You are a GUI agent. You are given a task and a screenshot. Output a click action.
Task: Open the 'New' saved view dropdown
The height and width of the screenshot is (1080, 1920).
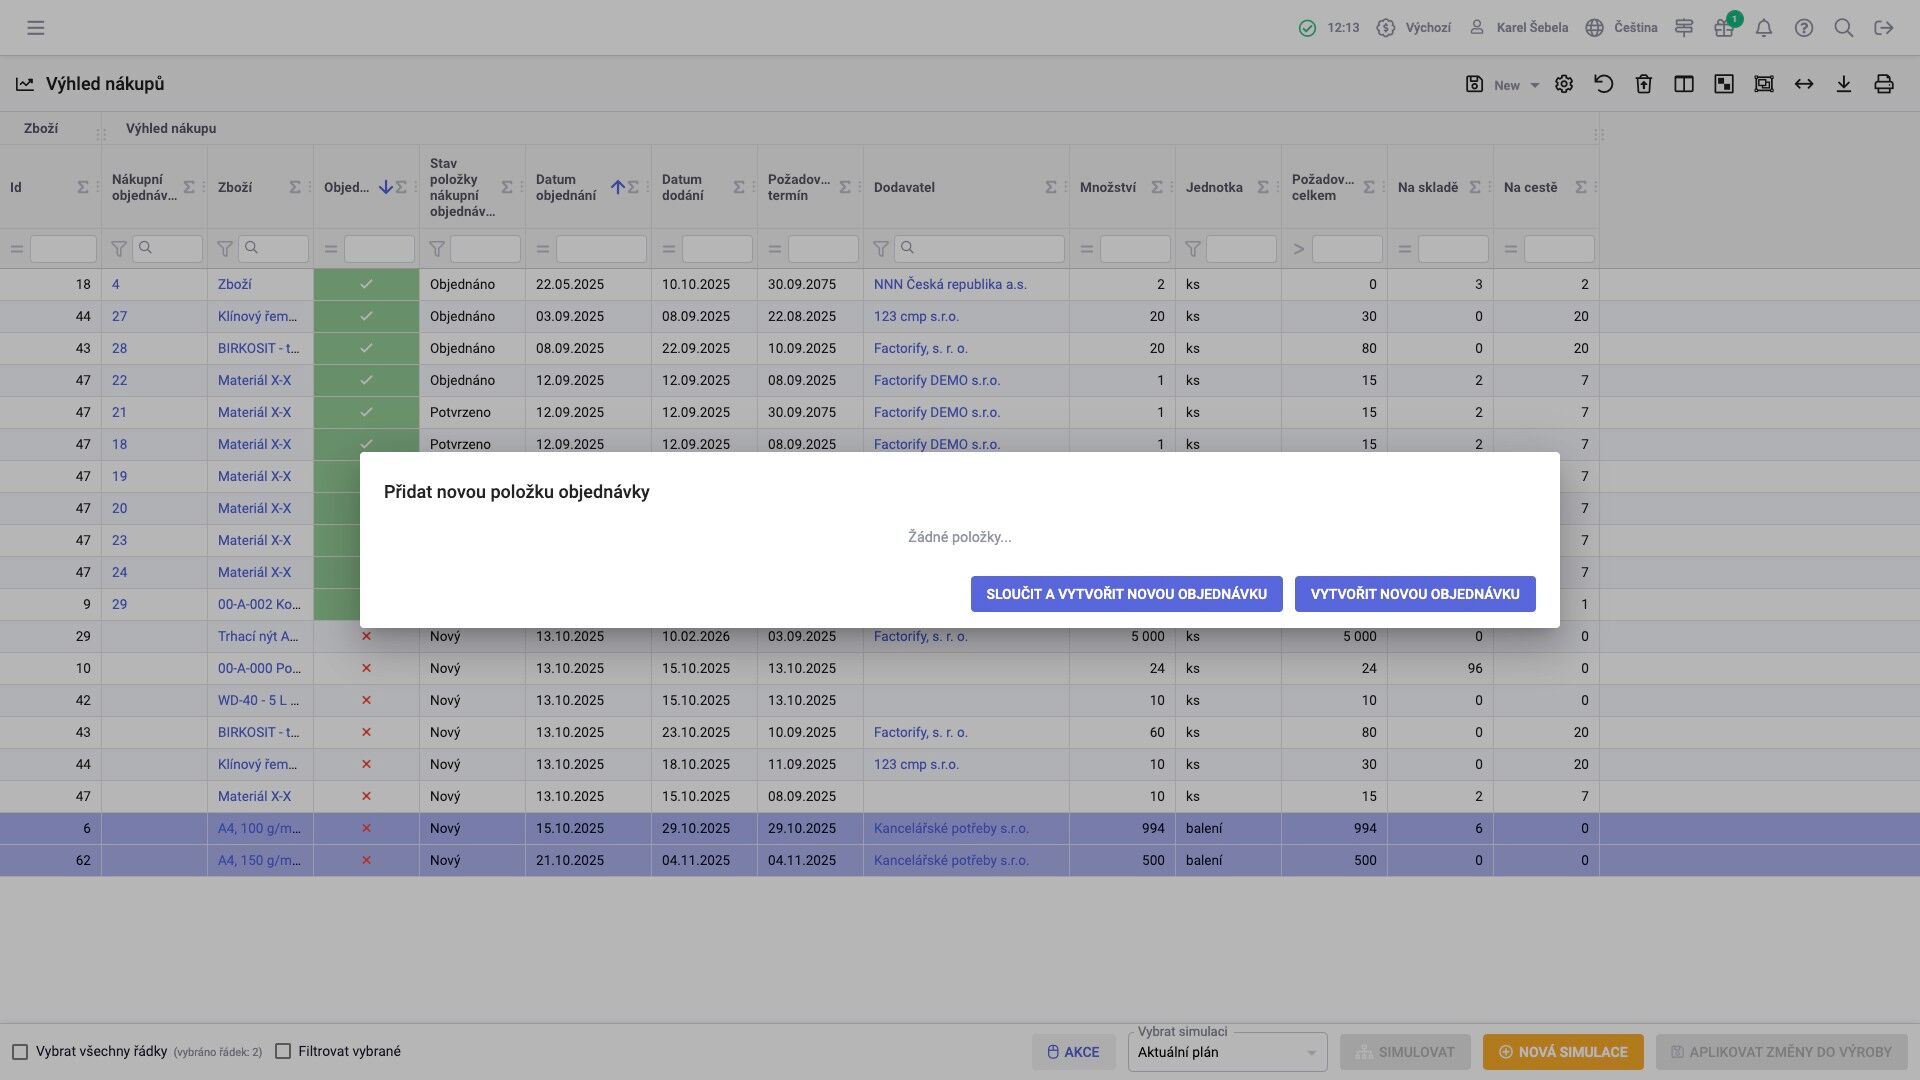click(1516, 85)
